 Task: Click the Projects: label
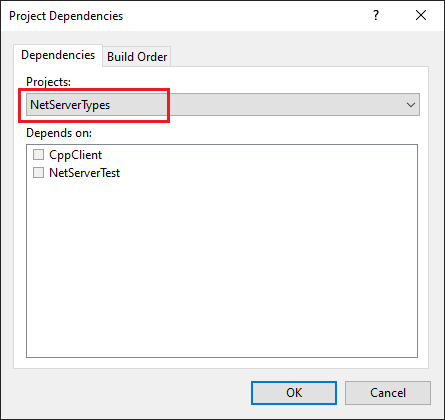[49, 82]
